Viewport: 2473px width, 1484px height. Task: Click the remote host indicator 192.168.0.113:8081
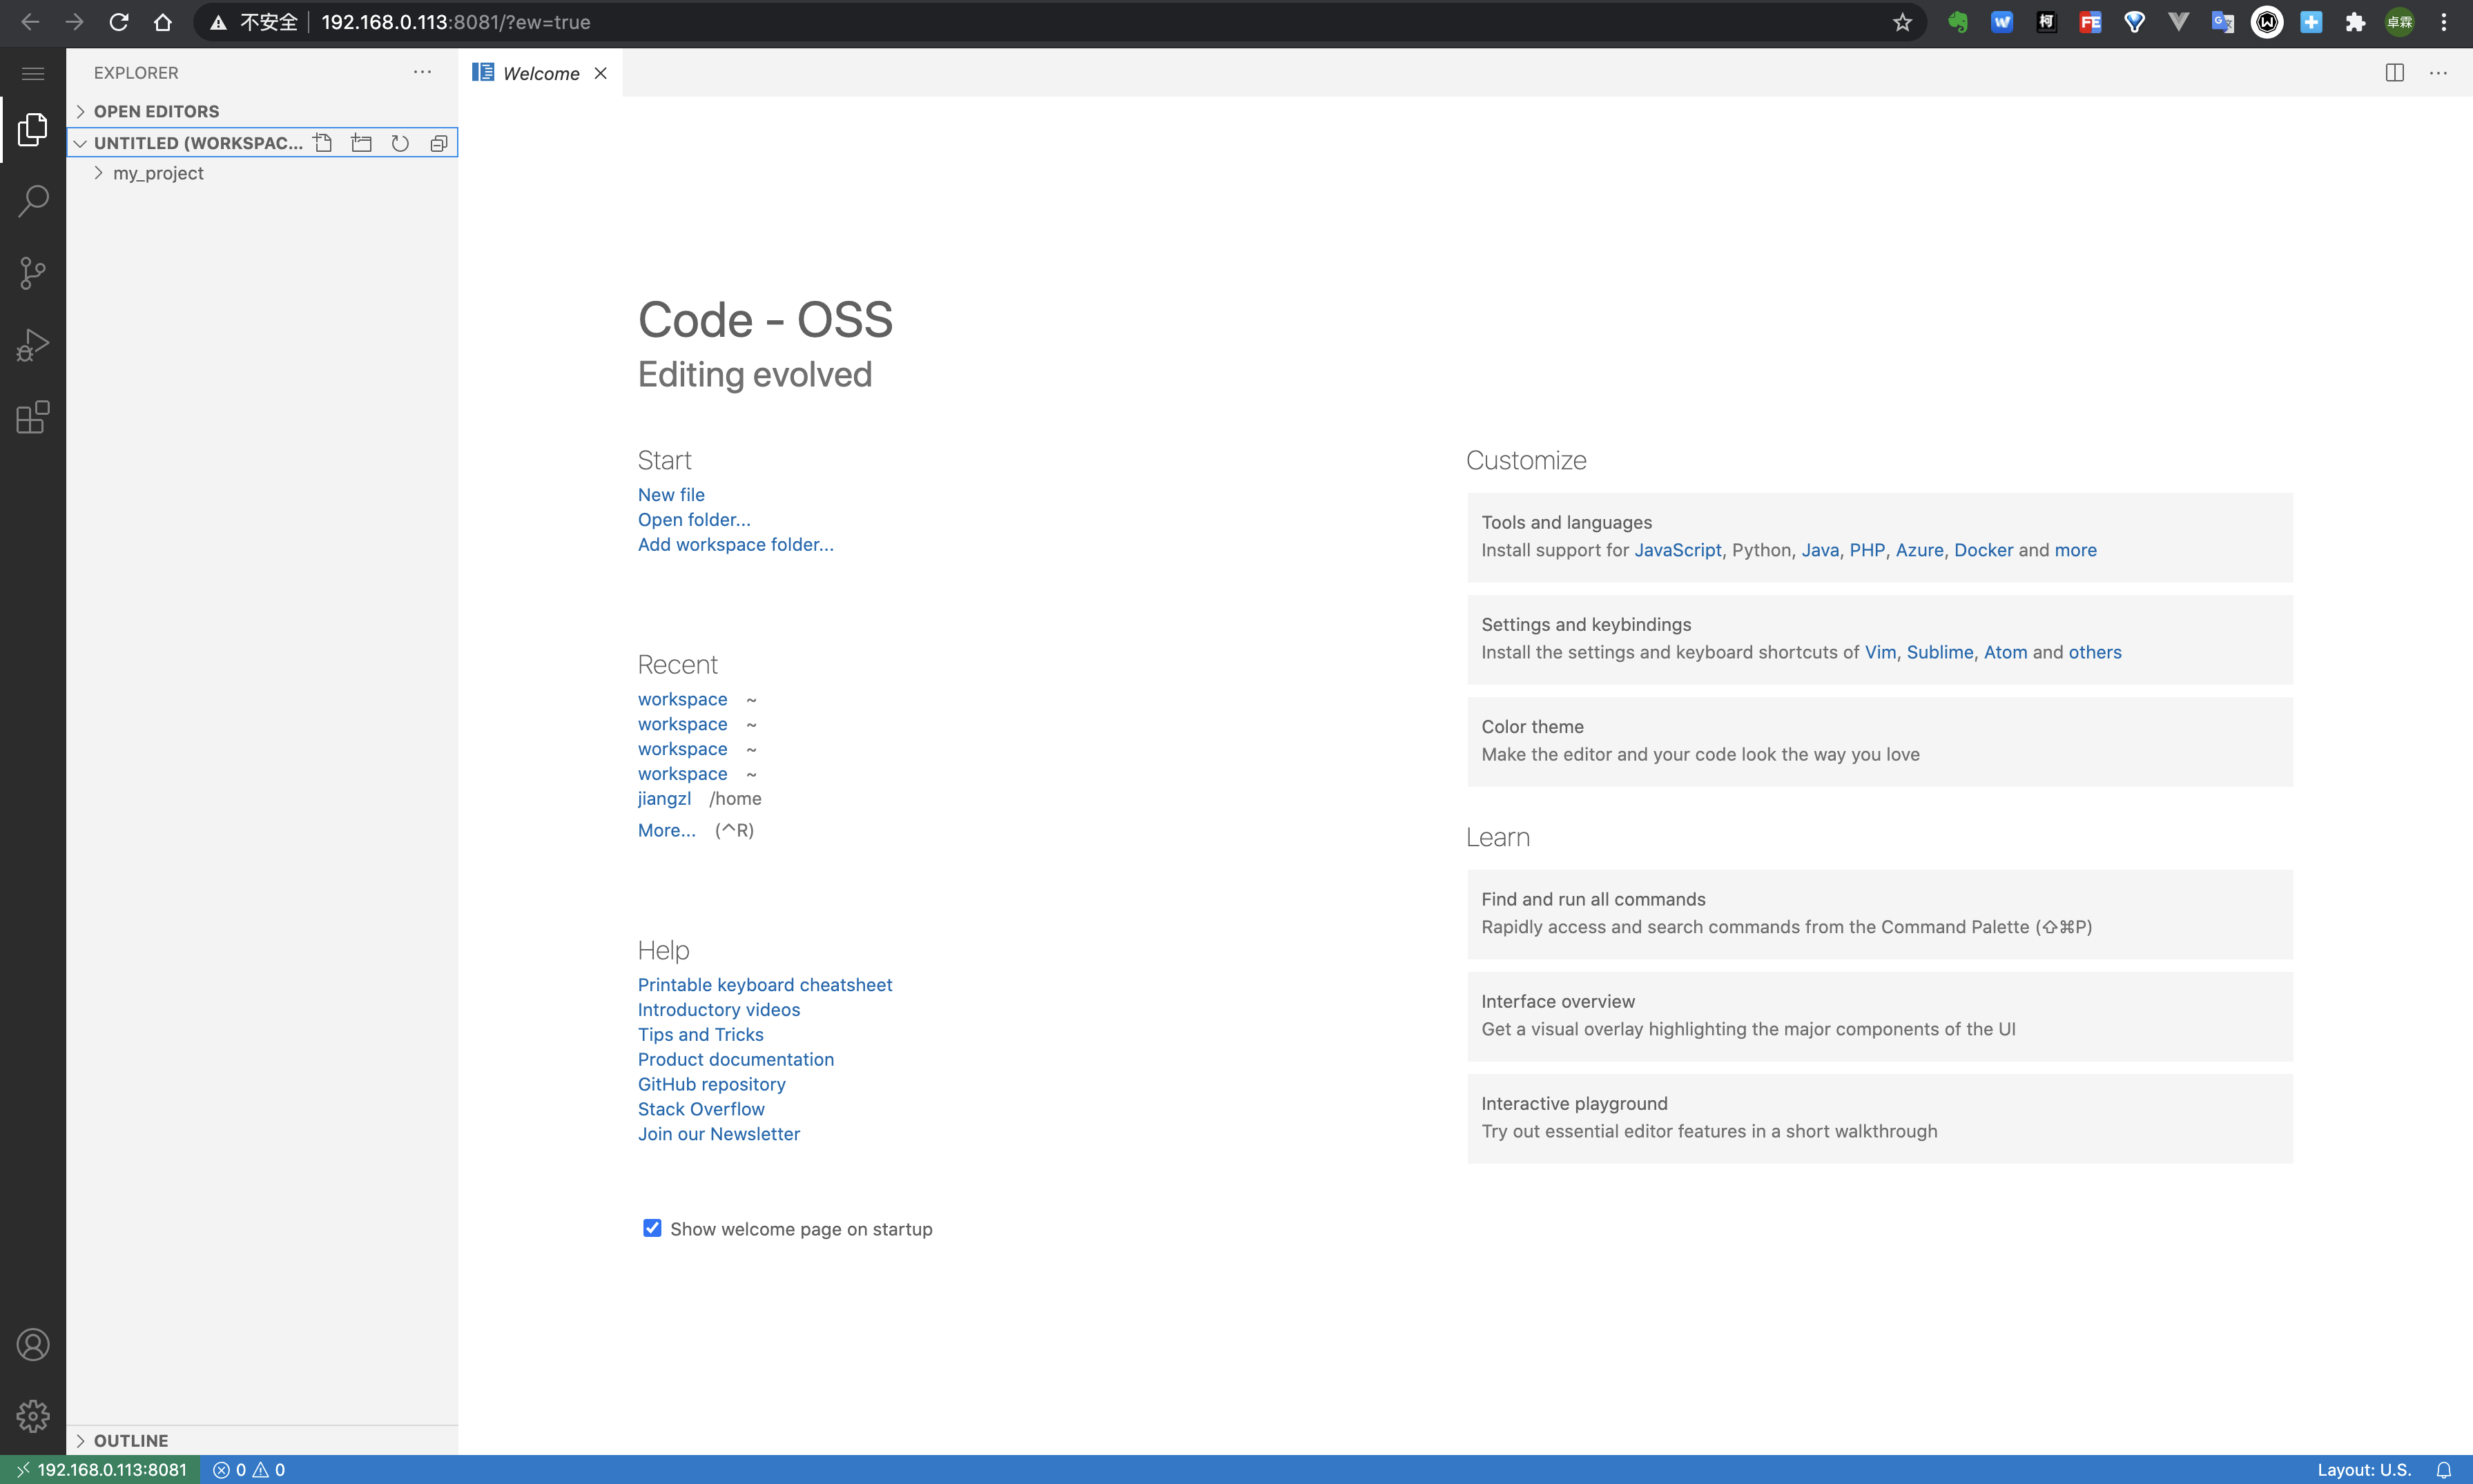point(101,1469)
